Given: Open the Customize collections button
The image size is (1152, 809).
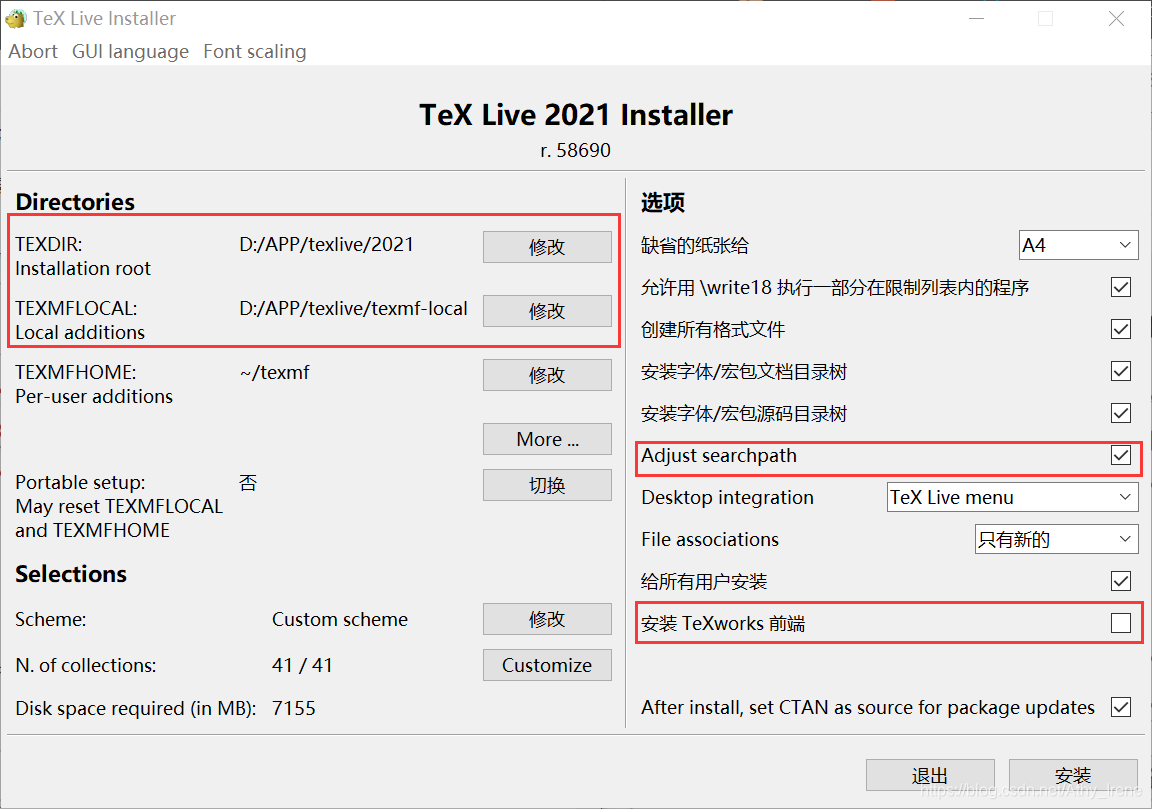Looking at the screenshot, I should point(547,665).
